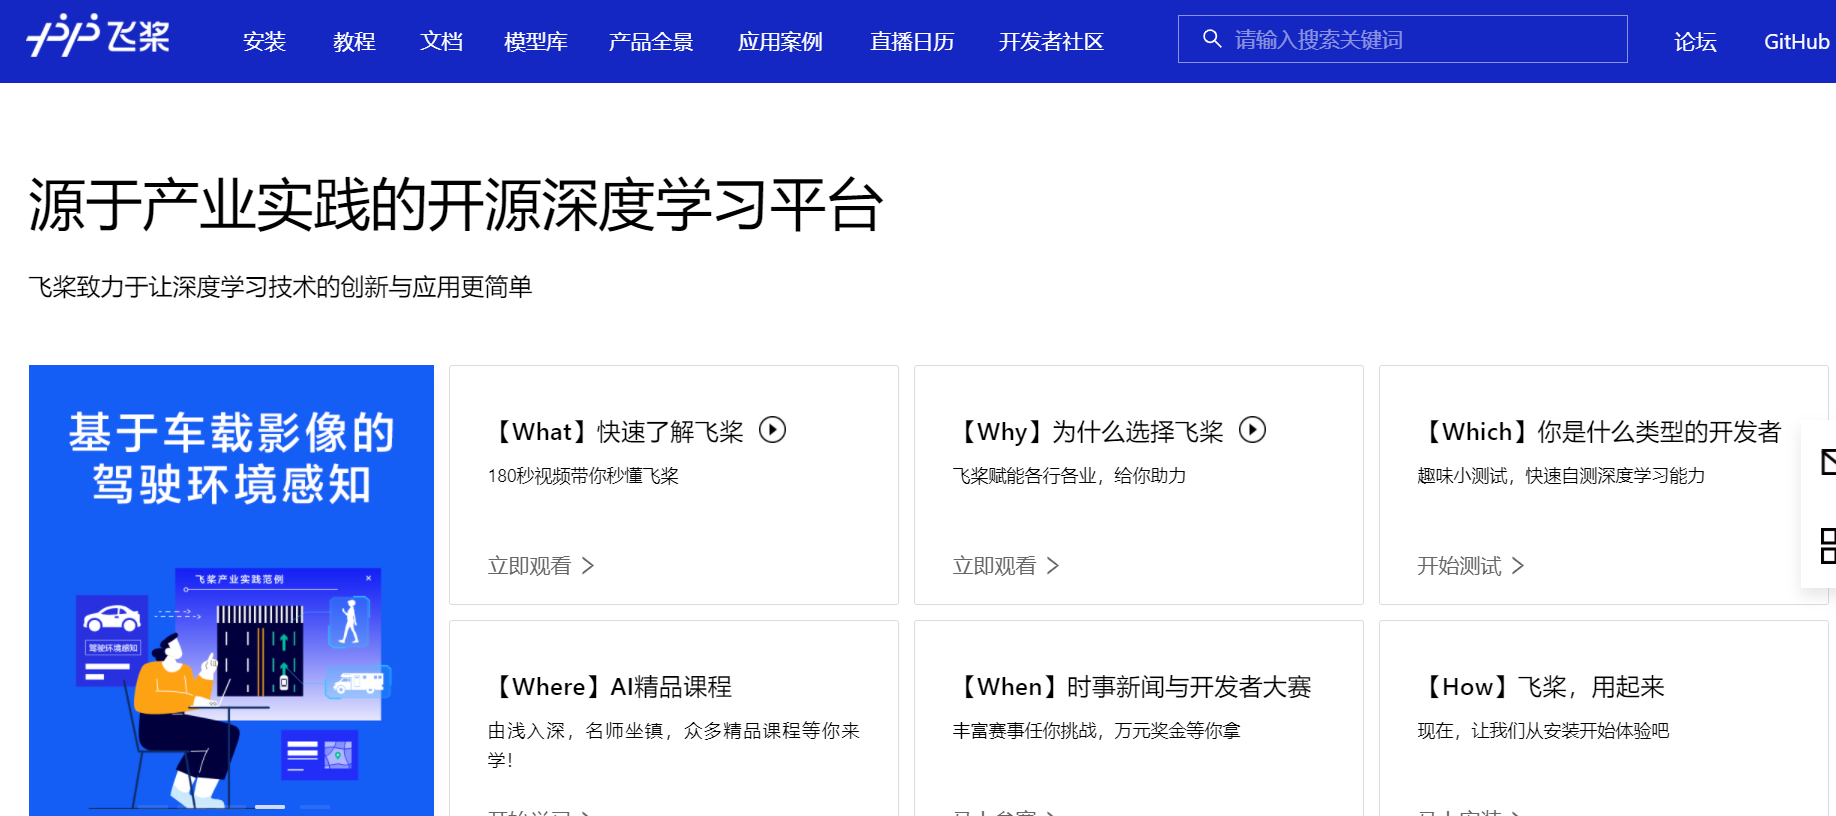
Task: Click the text 由浅入深，名师坐镇
Action: point(575,731)
